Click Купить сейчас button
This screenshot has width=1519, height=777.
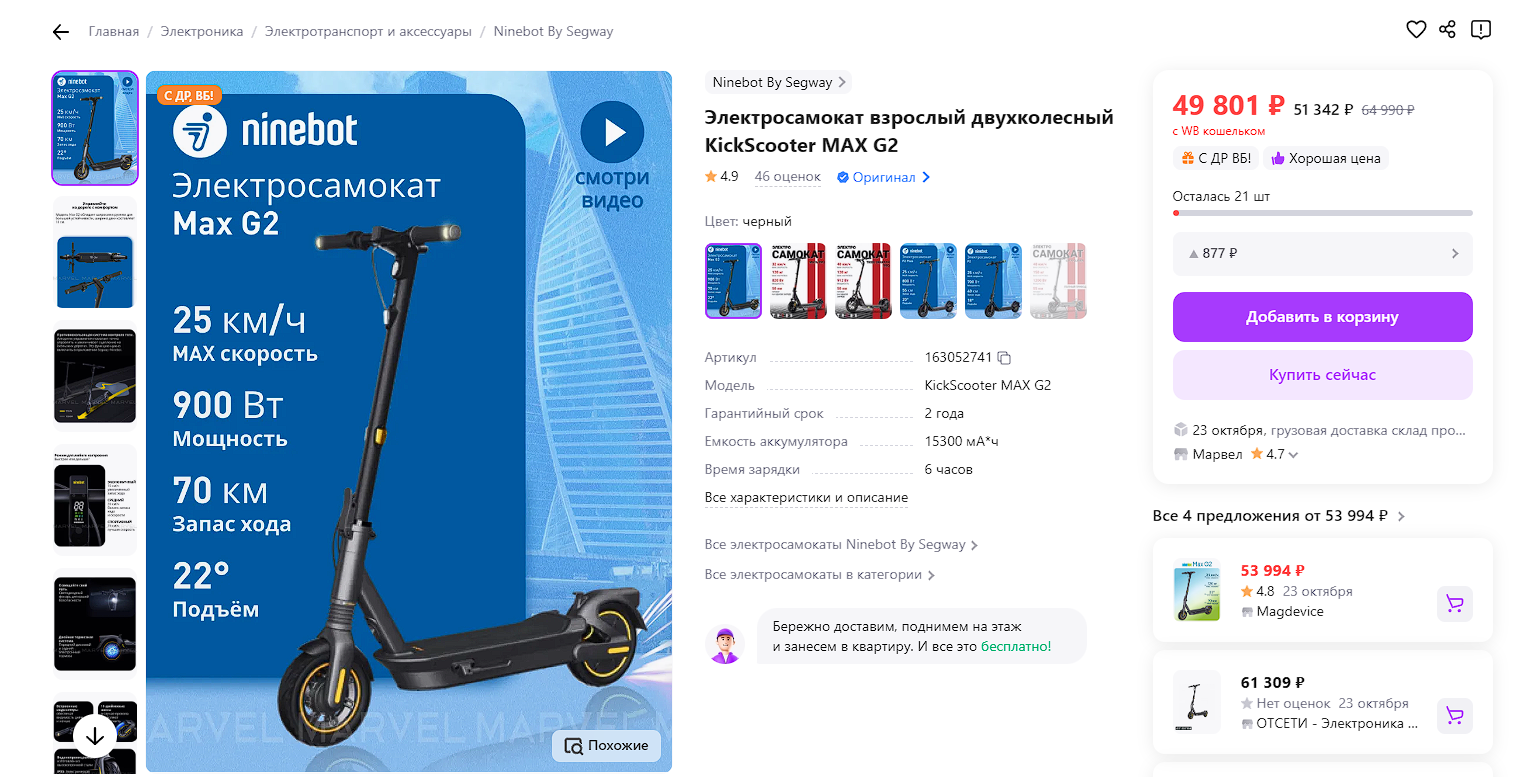click(1322, 375)
